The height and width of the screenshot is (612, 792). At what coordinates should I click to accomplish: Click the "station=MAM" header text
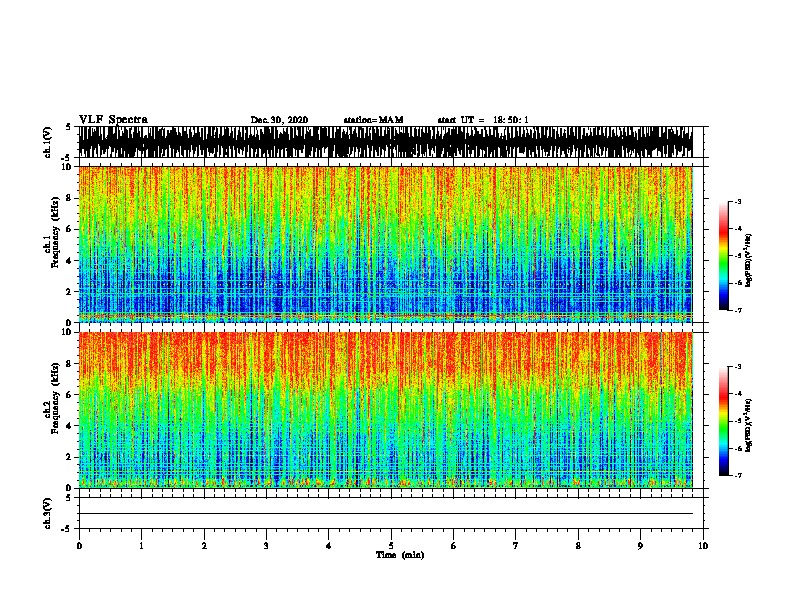click(x=373, y=120)
